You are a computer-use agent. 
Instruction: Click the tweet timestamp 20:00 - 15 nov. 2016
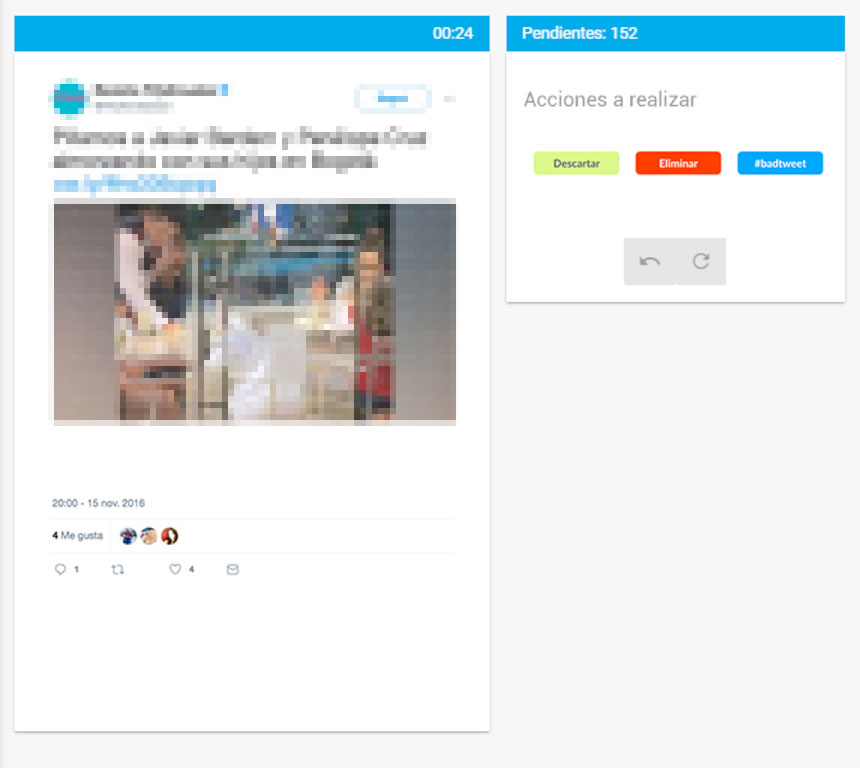point(98,503)
